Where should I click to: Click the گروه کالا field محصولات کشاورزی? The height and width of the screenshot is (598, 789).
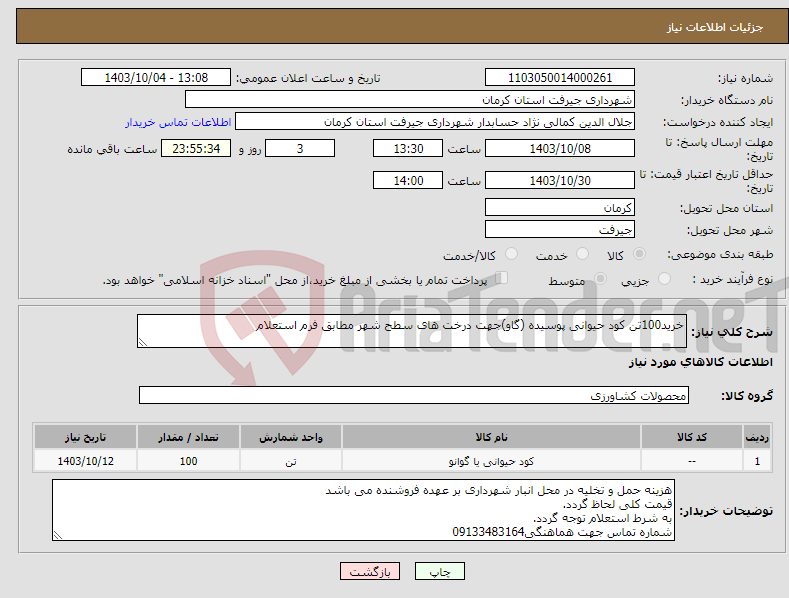coord(414,396)
